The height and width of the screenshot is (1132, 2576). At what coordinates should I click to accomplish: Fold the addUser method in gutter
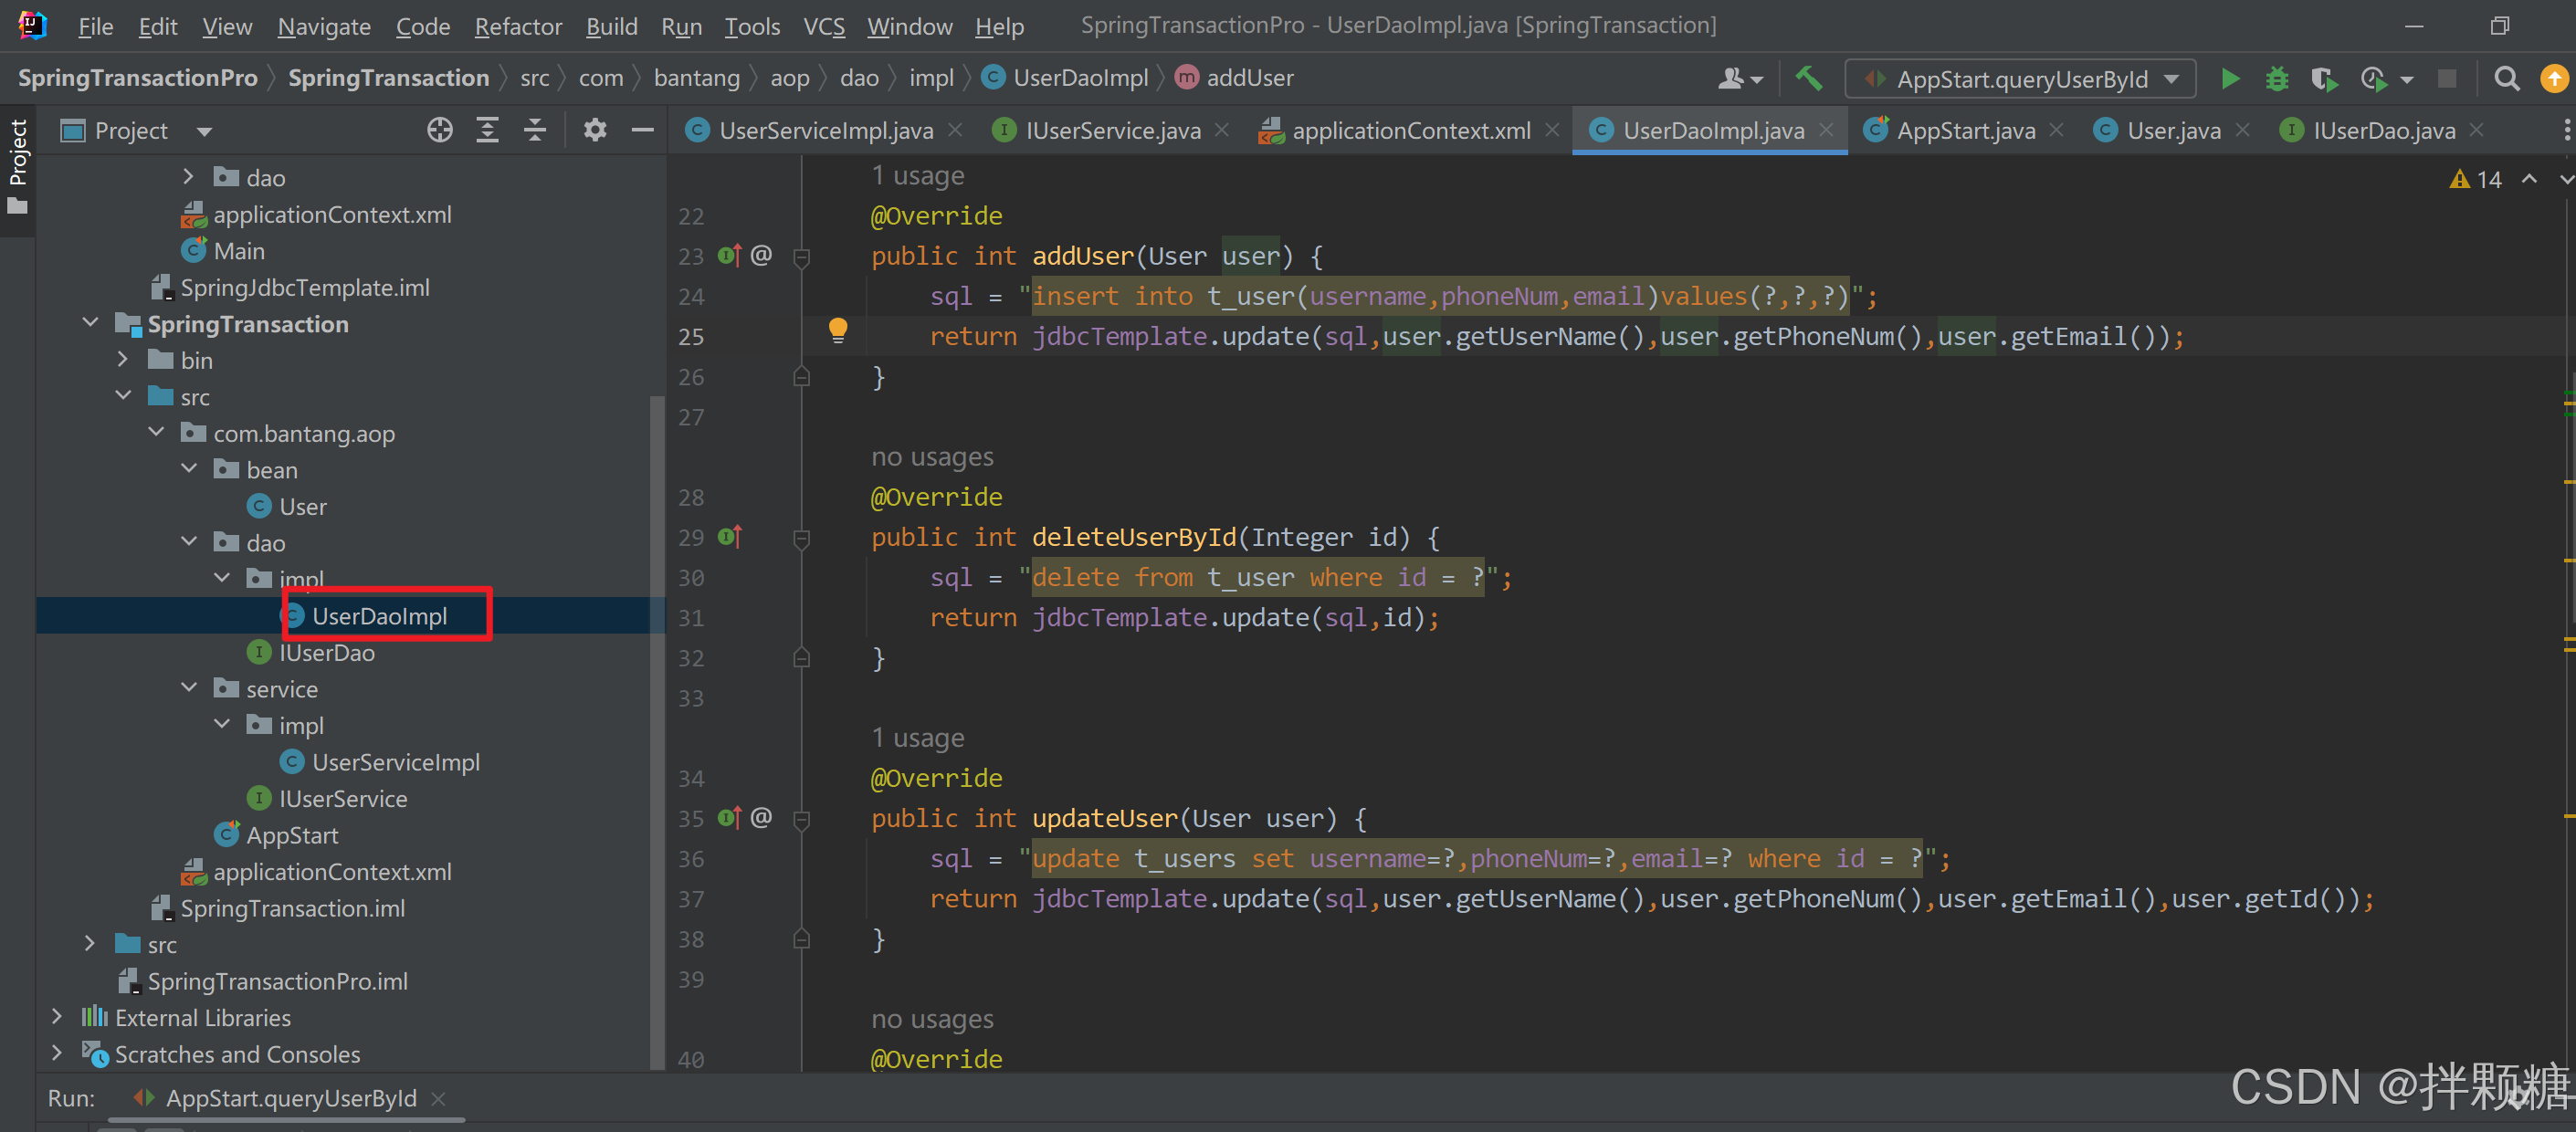point(801,257)
